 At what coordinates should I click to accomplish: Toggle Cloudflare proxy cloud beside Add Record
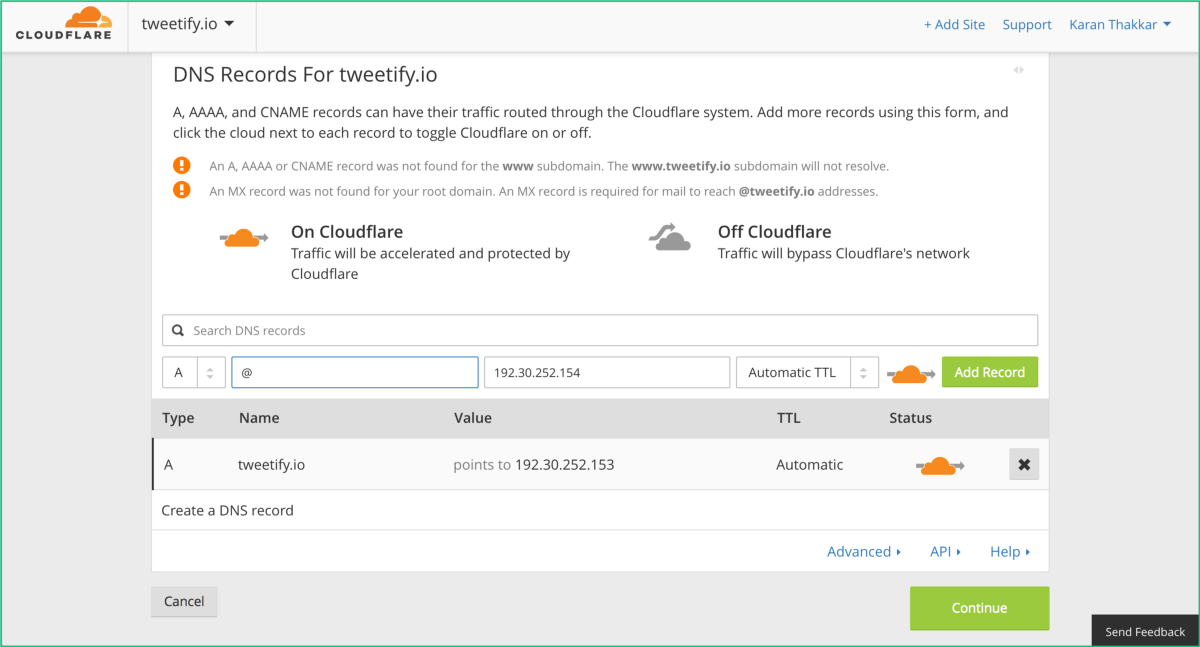click(910, 373)
